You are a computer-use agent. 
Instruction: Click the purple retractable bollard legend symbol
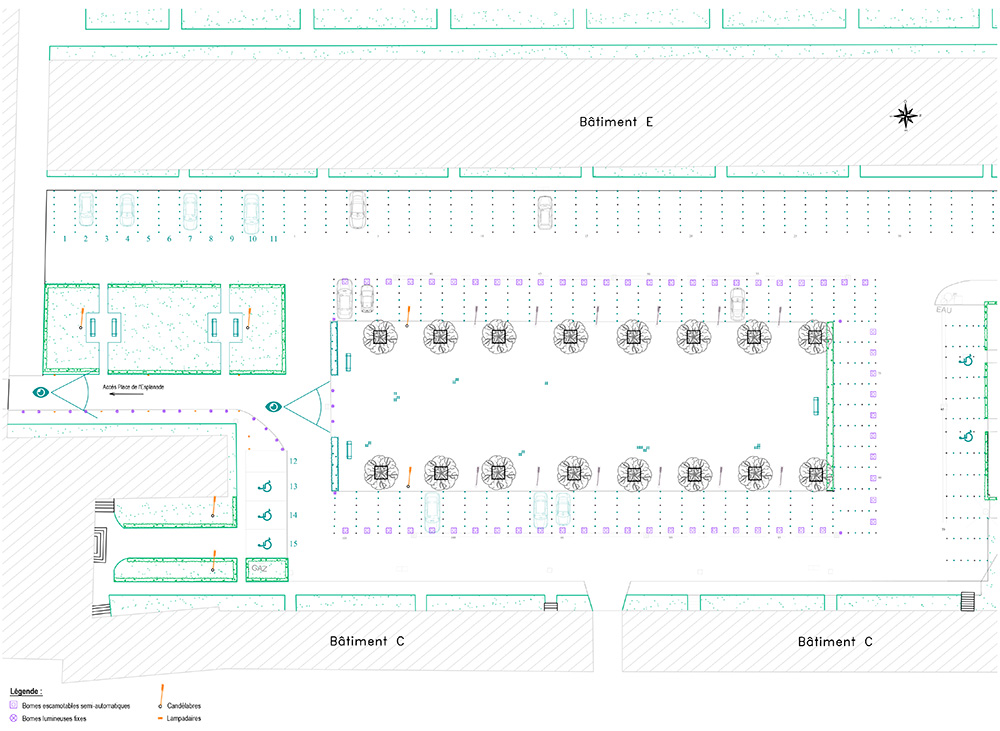[14, 705]
